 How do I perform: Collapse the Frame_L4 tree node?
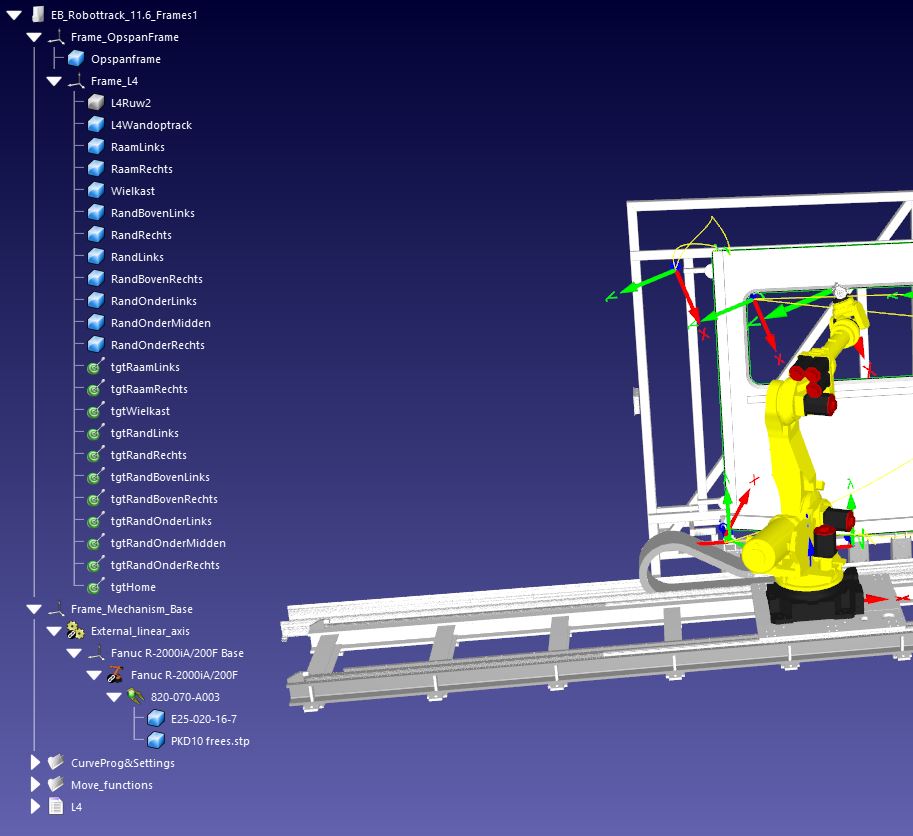pos(54,81)
